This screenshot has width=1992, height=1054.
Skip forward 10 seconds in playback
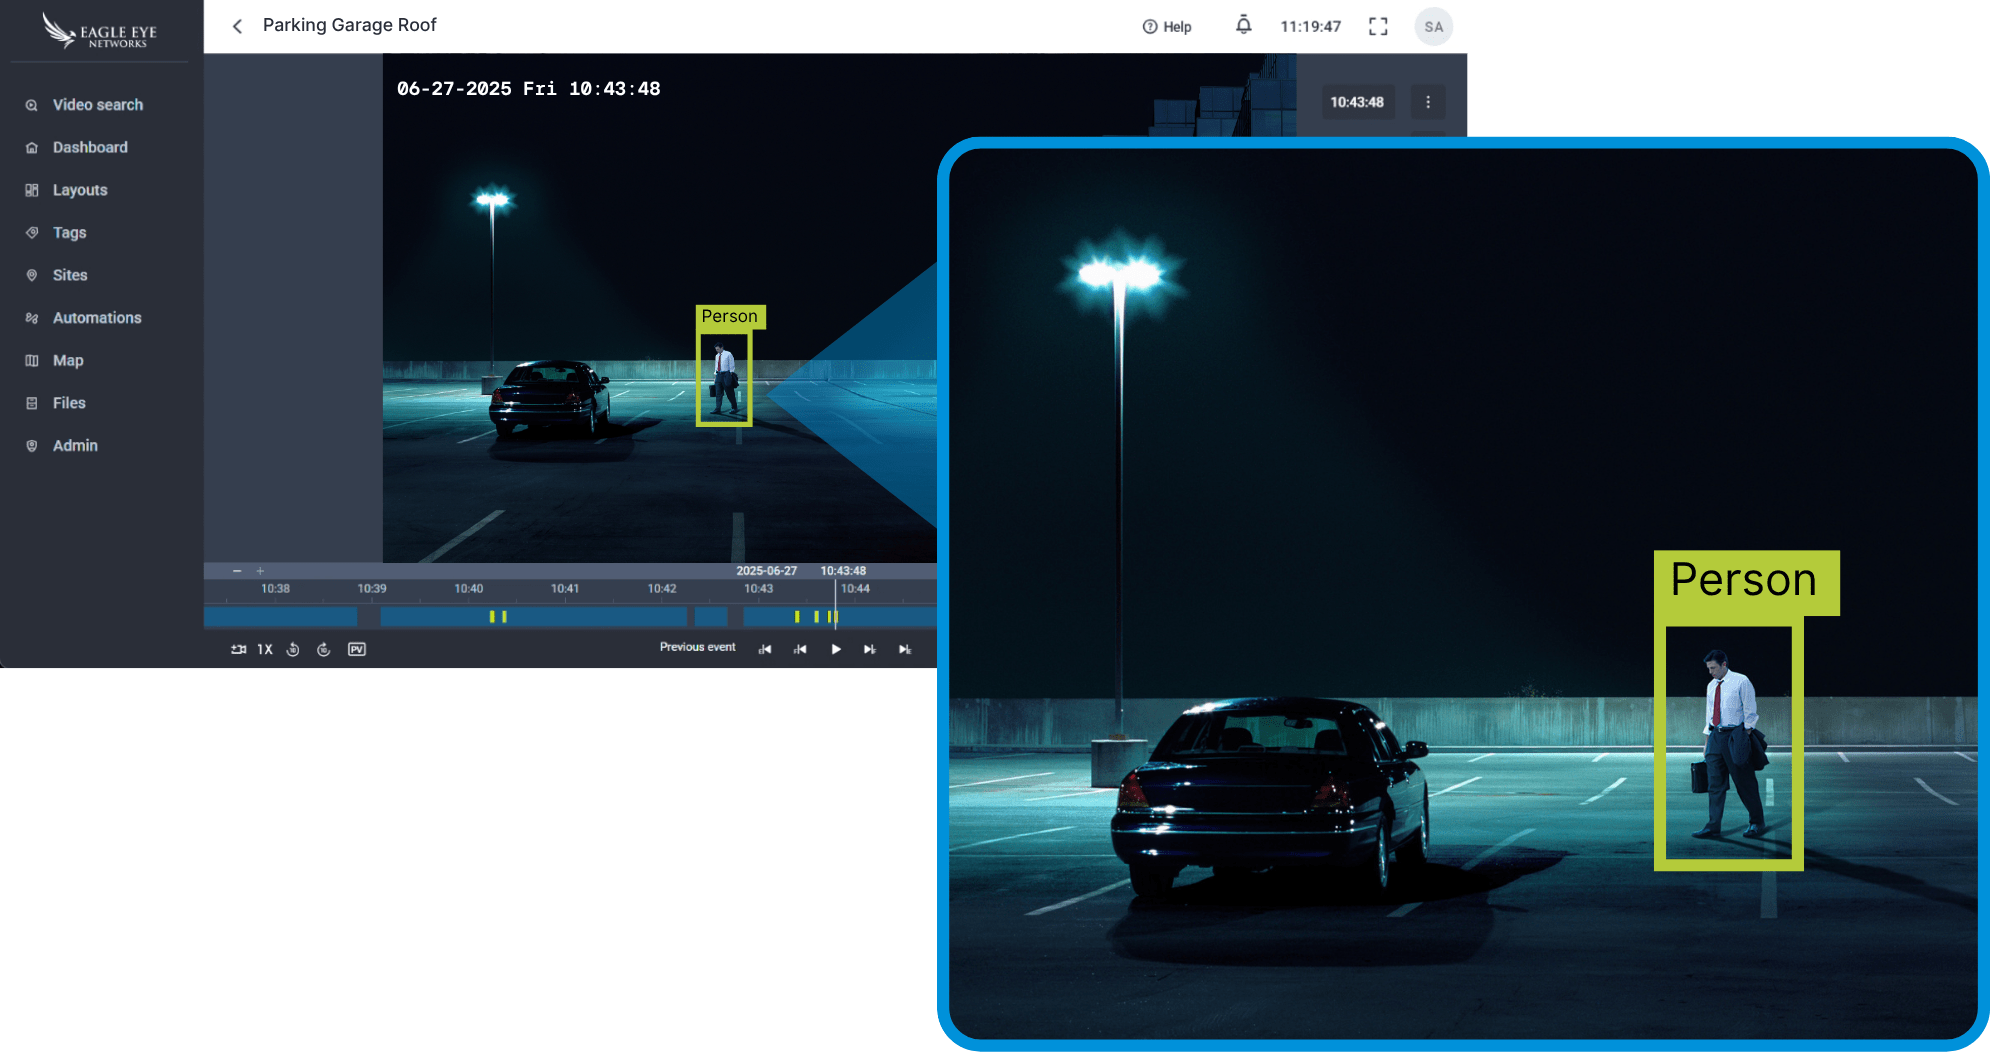[323, 649]
